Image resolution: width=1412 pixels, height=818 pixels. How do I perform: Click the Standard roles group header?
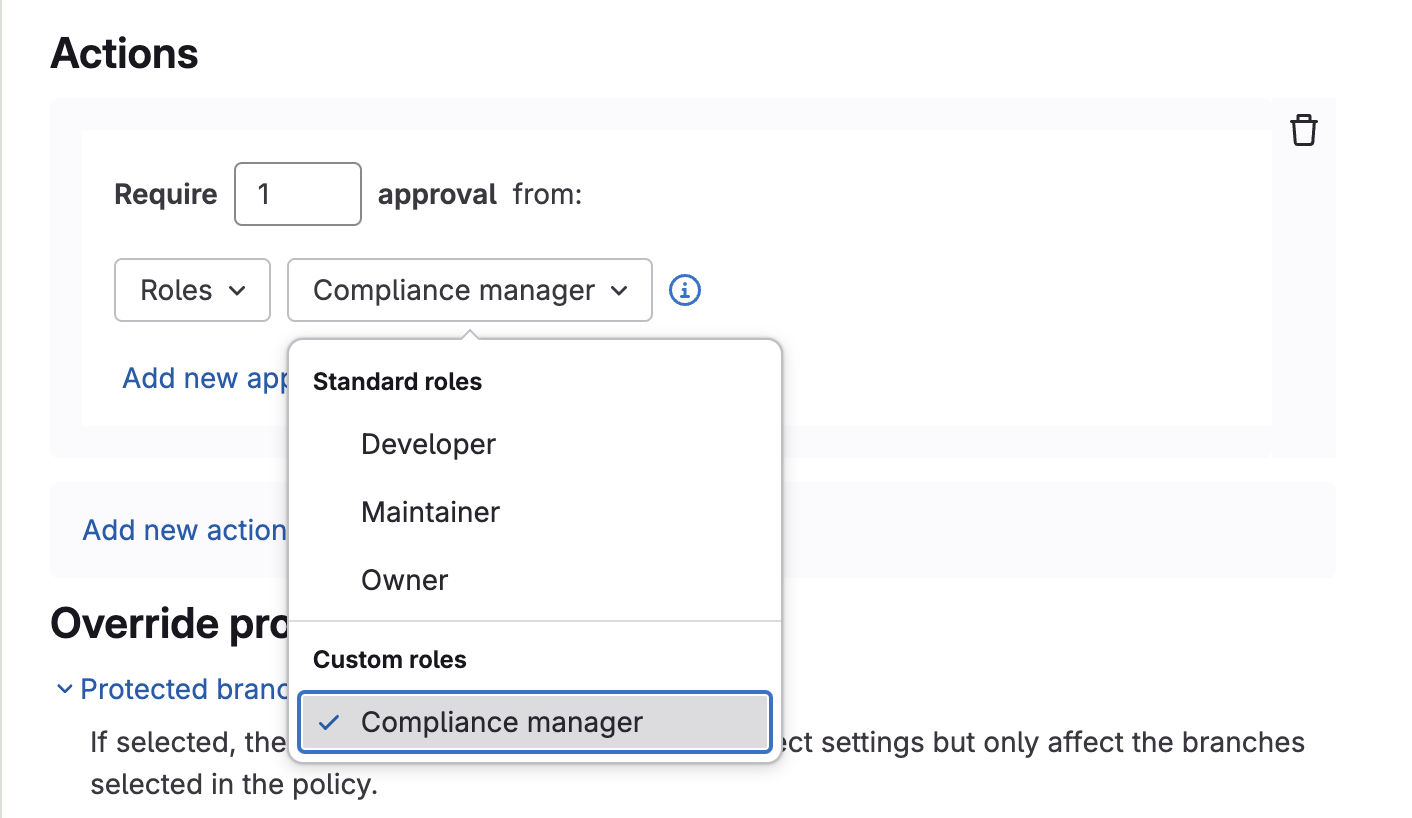[x=397, y=381]
